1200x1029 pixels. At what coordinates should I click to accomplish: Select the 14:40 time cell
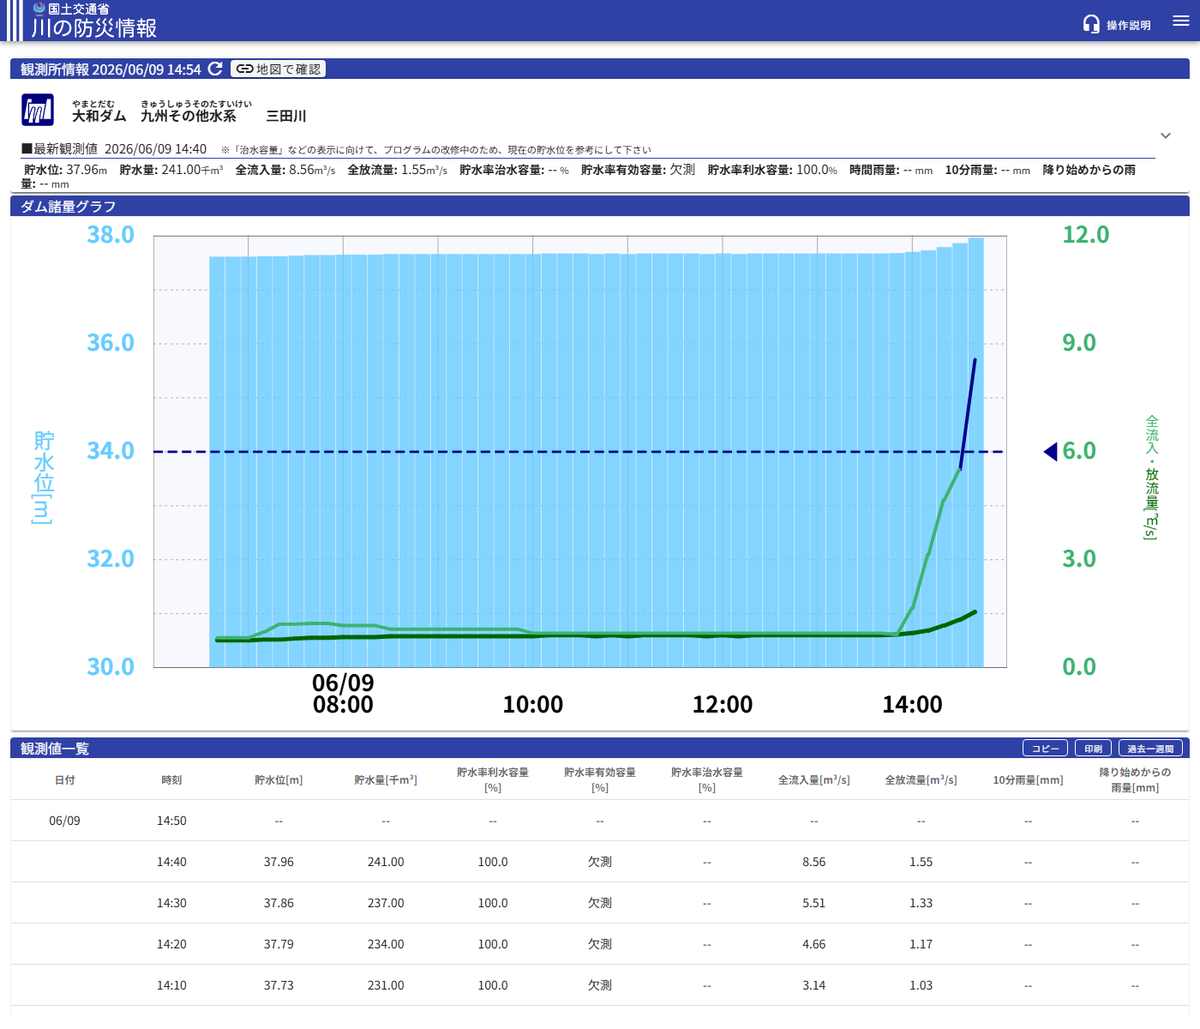click(171, 862)
